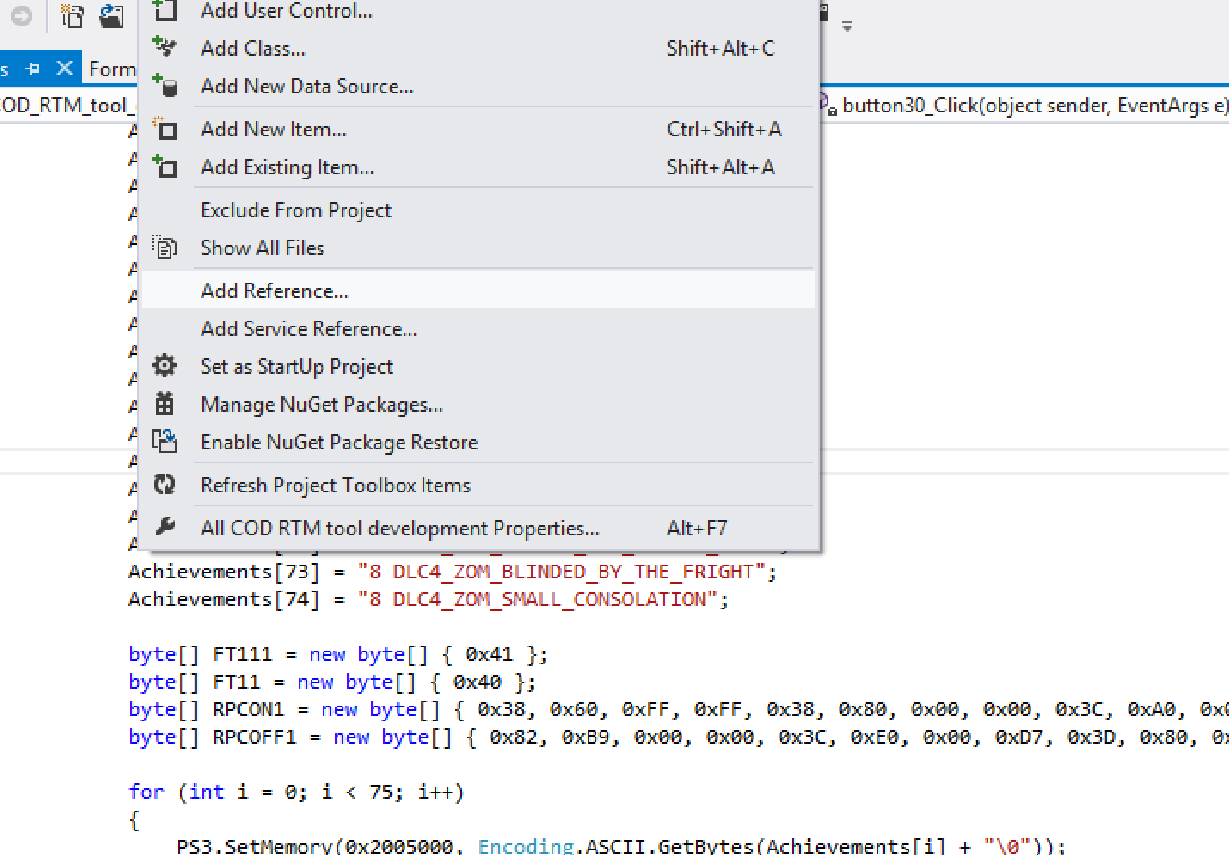Click the Add Class icon
Viewport: 1229px width, 855px height.
[164, 47]
